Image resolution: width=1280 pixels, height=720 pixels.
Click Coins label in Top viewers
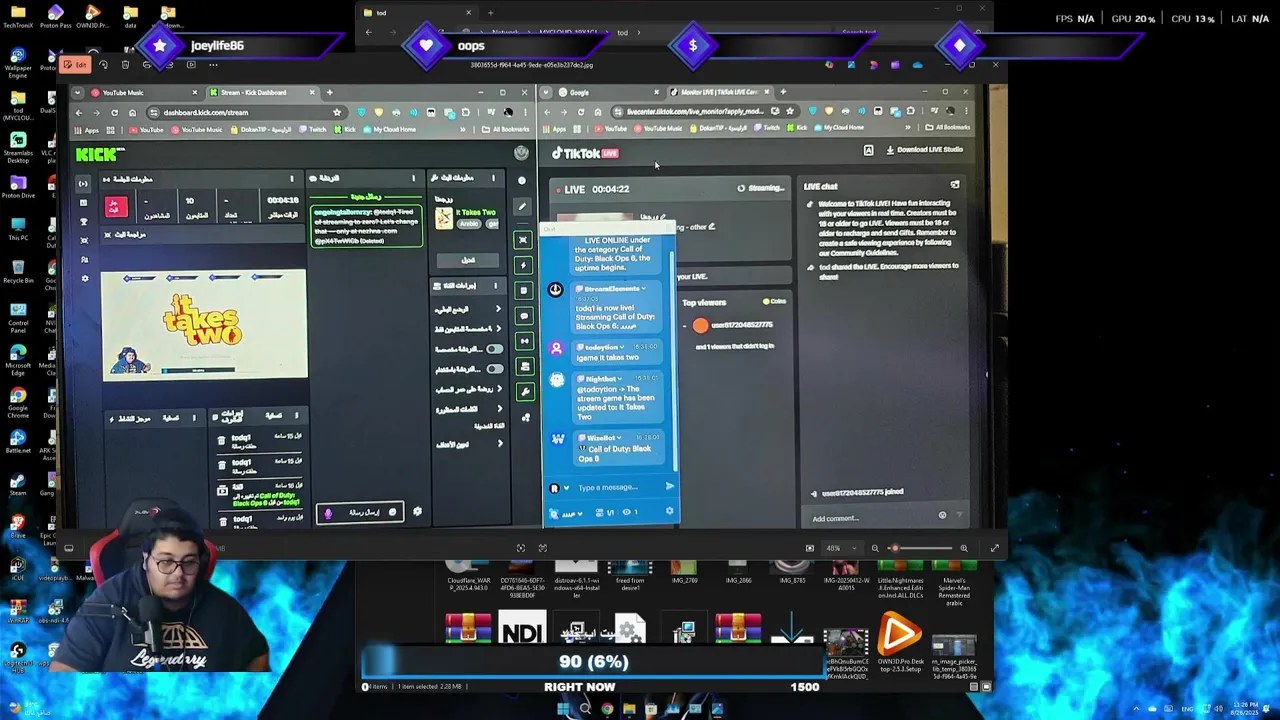click(775, 302)
